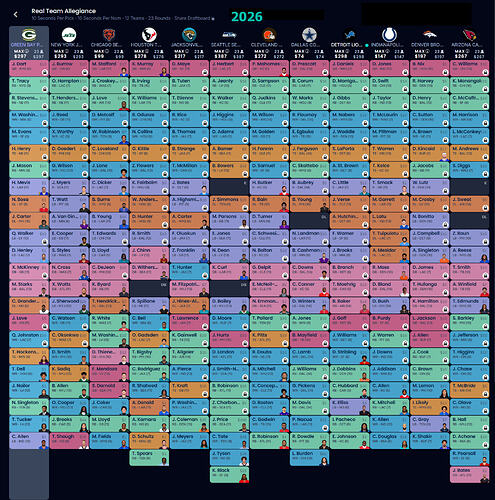
Task: Open the L. Jackson player card
Action: 429,322
